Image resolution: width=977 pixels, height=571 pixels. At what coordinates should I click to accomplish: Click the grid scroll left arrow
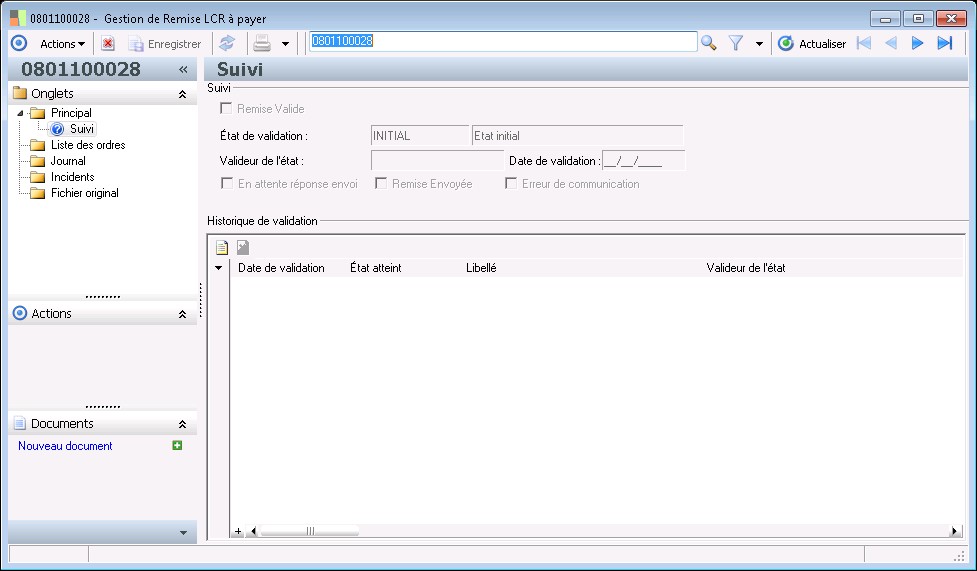click(x=252, y=531)
